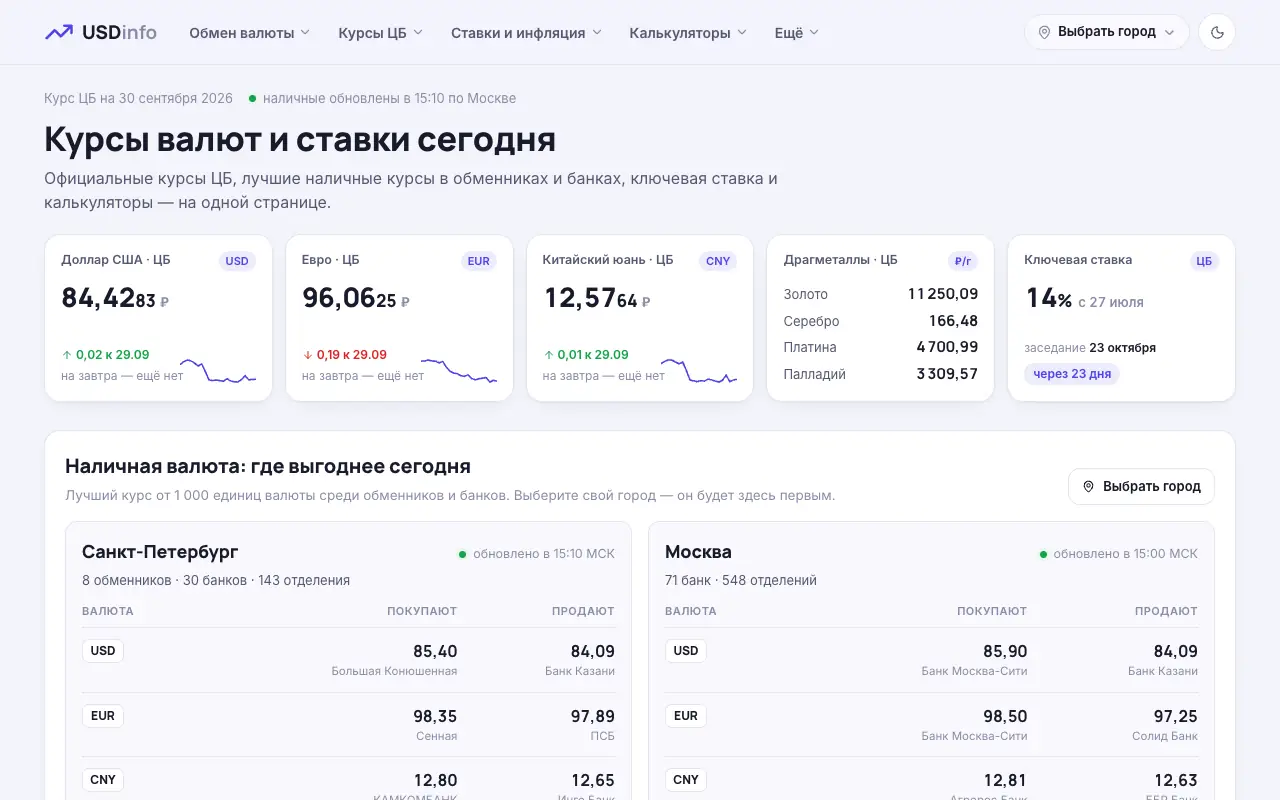
Task: Open the Ключевая ставка card
Action: point(1121,318)
